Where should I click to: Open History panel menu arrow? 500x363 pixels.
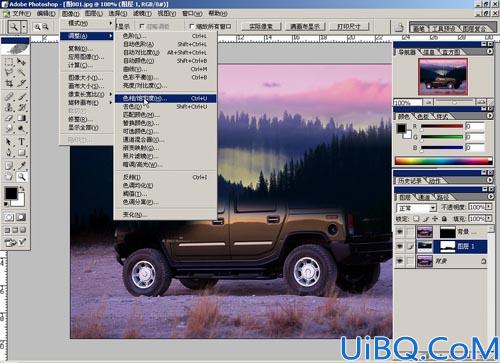click(490, 180)
